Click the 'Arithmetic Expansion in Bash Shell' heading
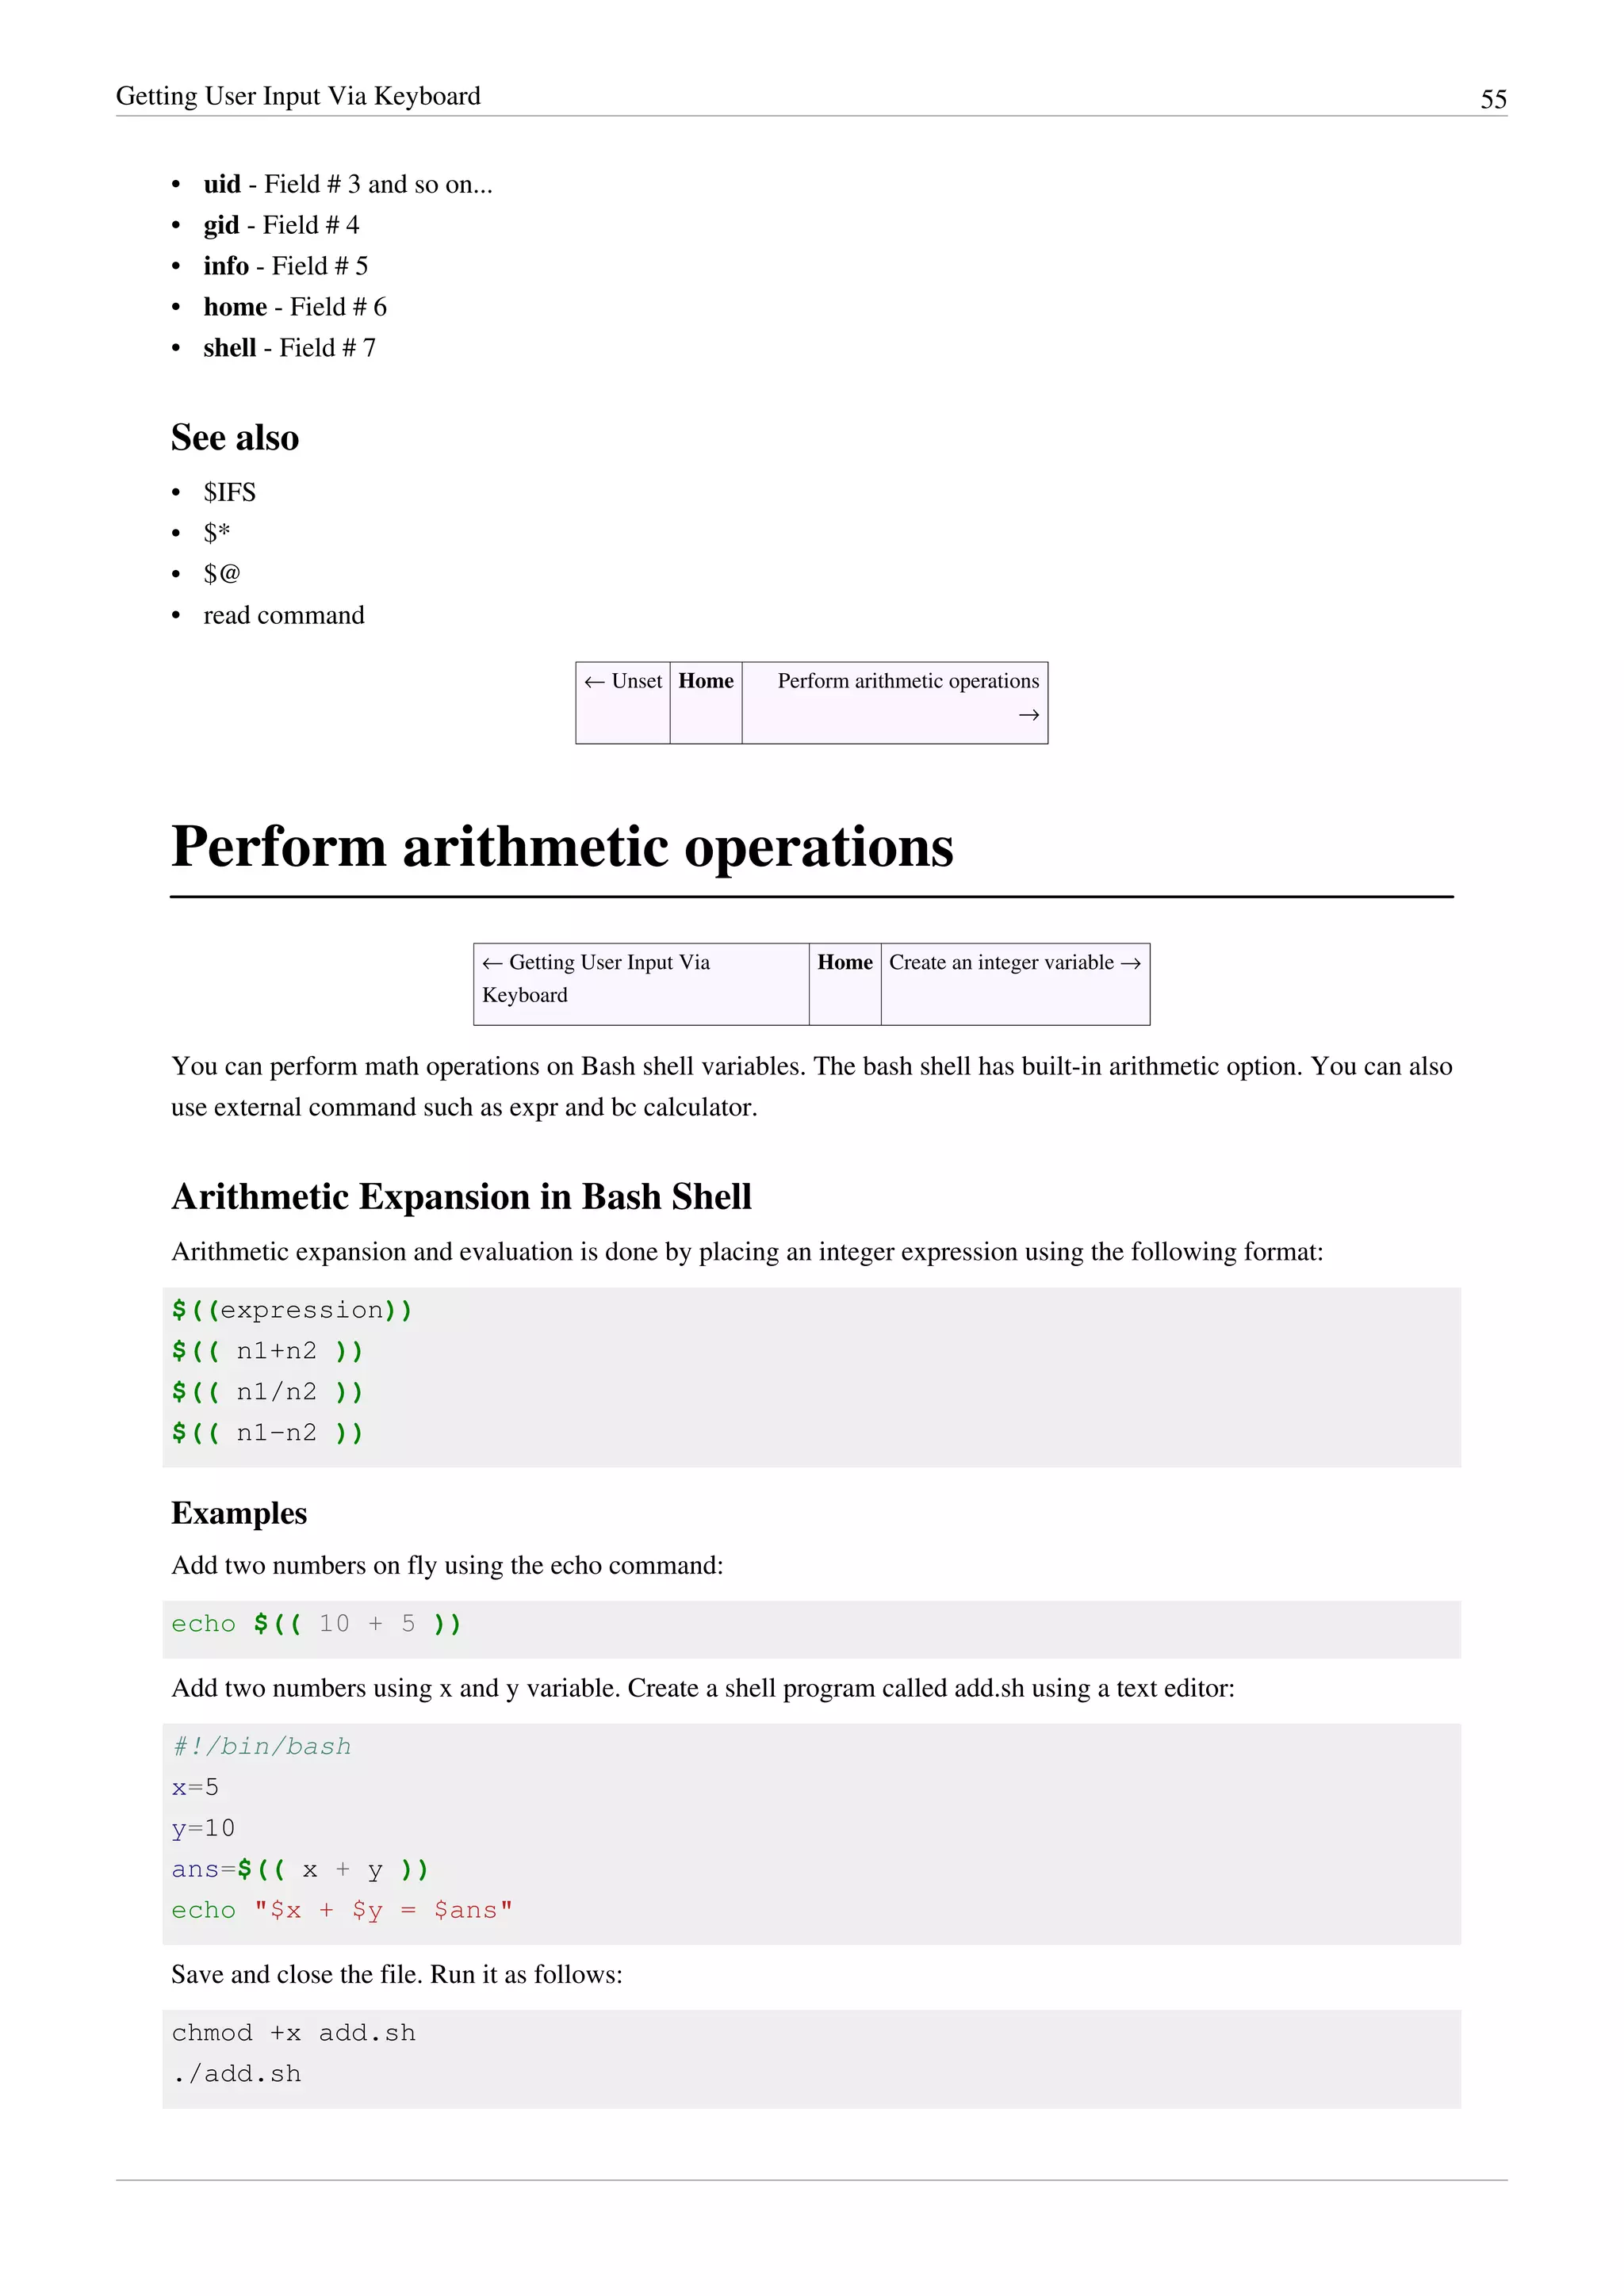The width and height of the screenshot is (1624, 2296). point(461,1197)
